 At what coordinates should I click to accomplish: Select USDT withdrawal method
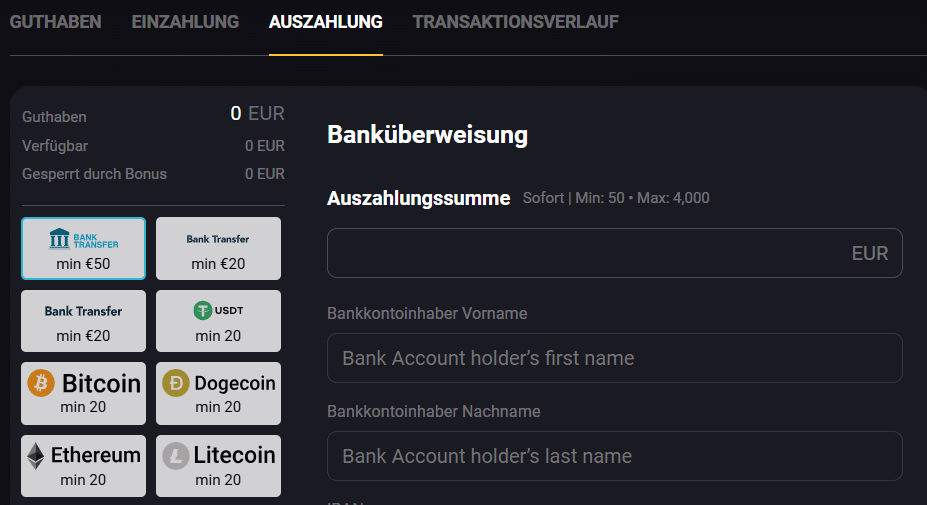tap(218, 321)
